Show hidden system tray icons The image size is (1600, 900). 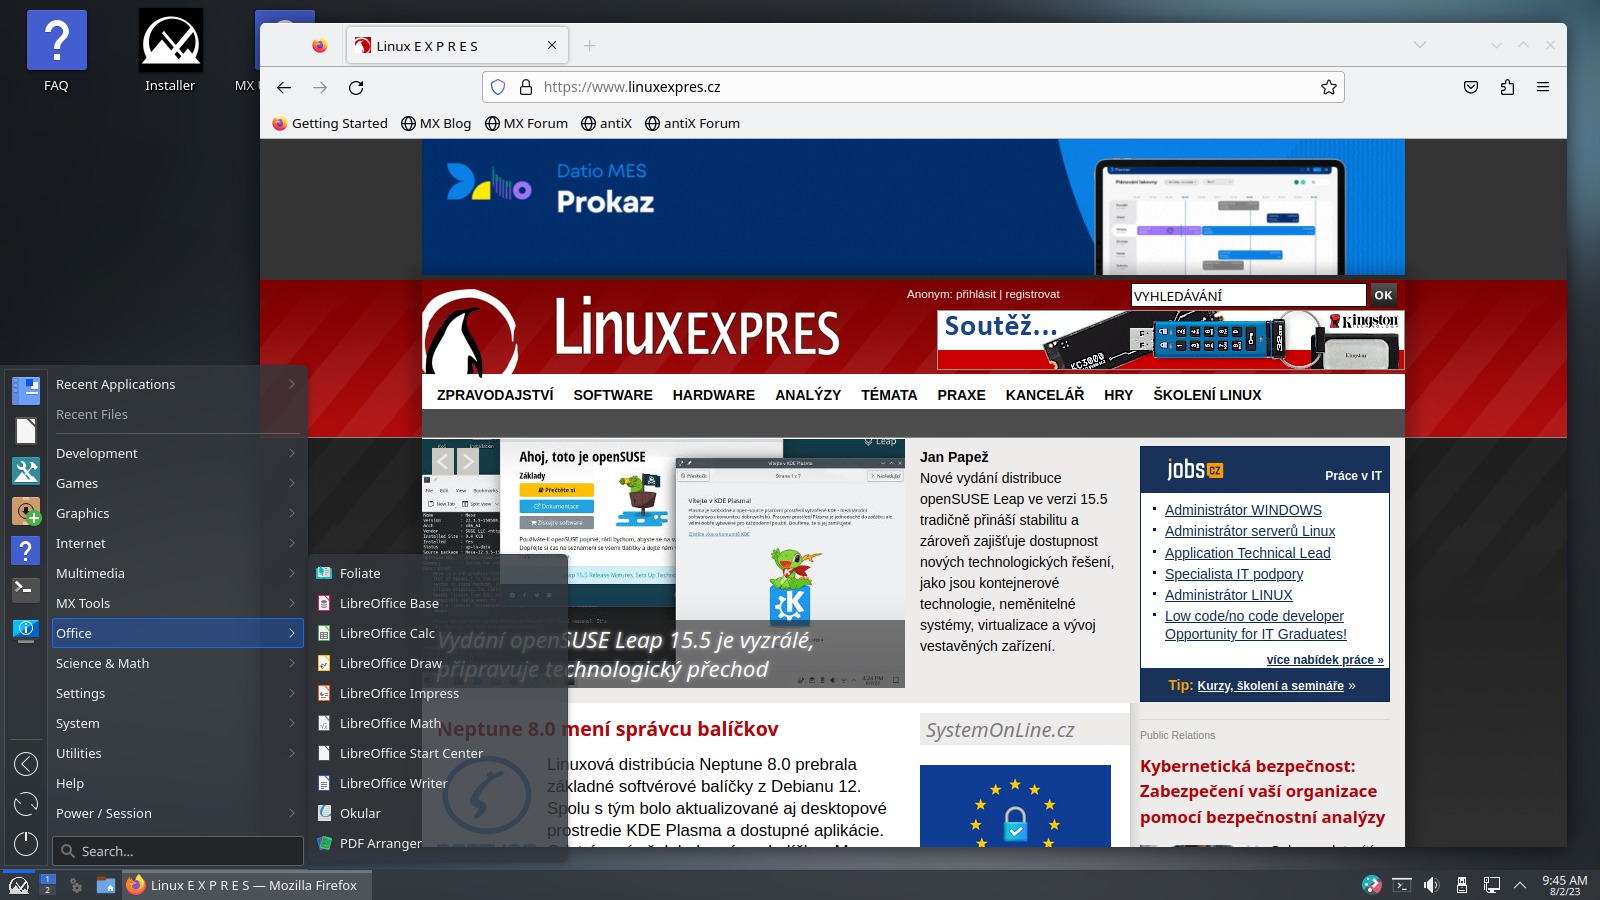pos(1520,885)
